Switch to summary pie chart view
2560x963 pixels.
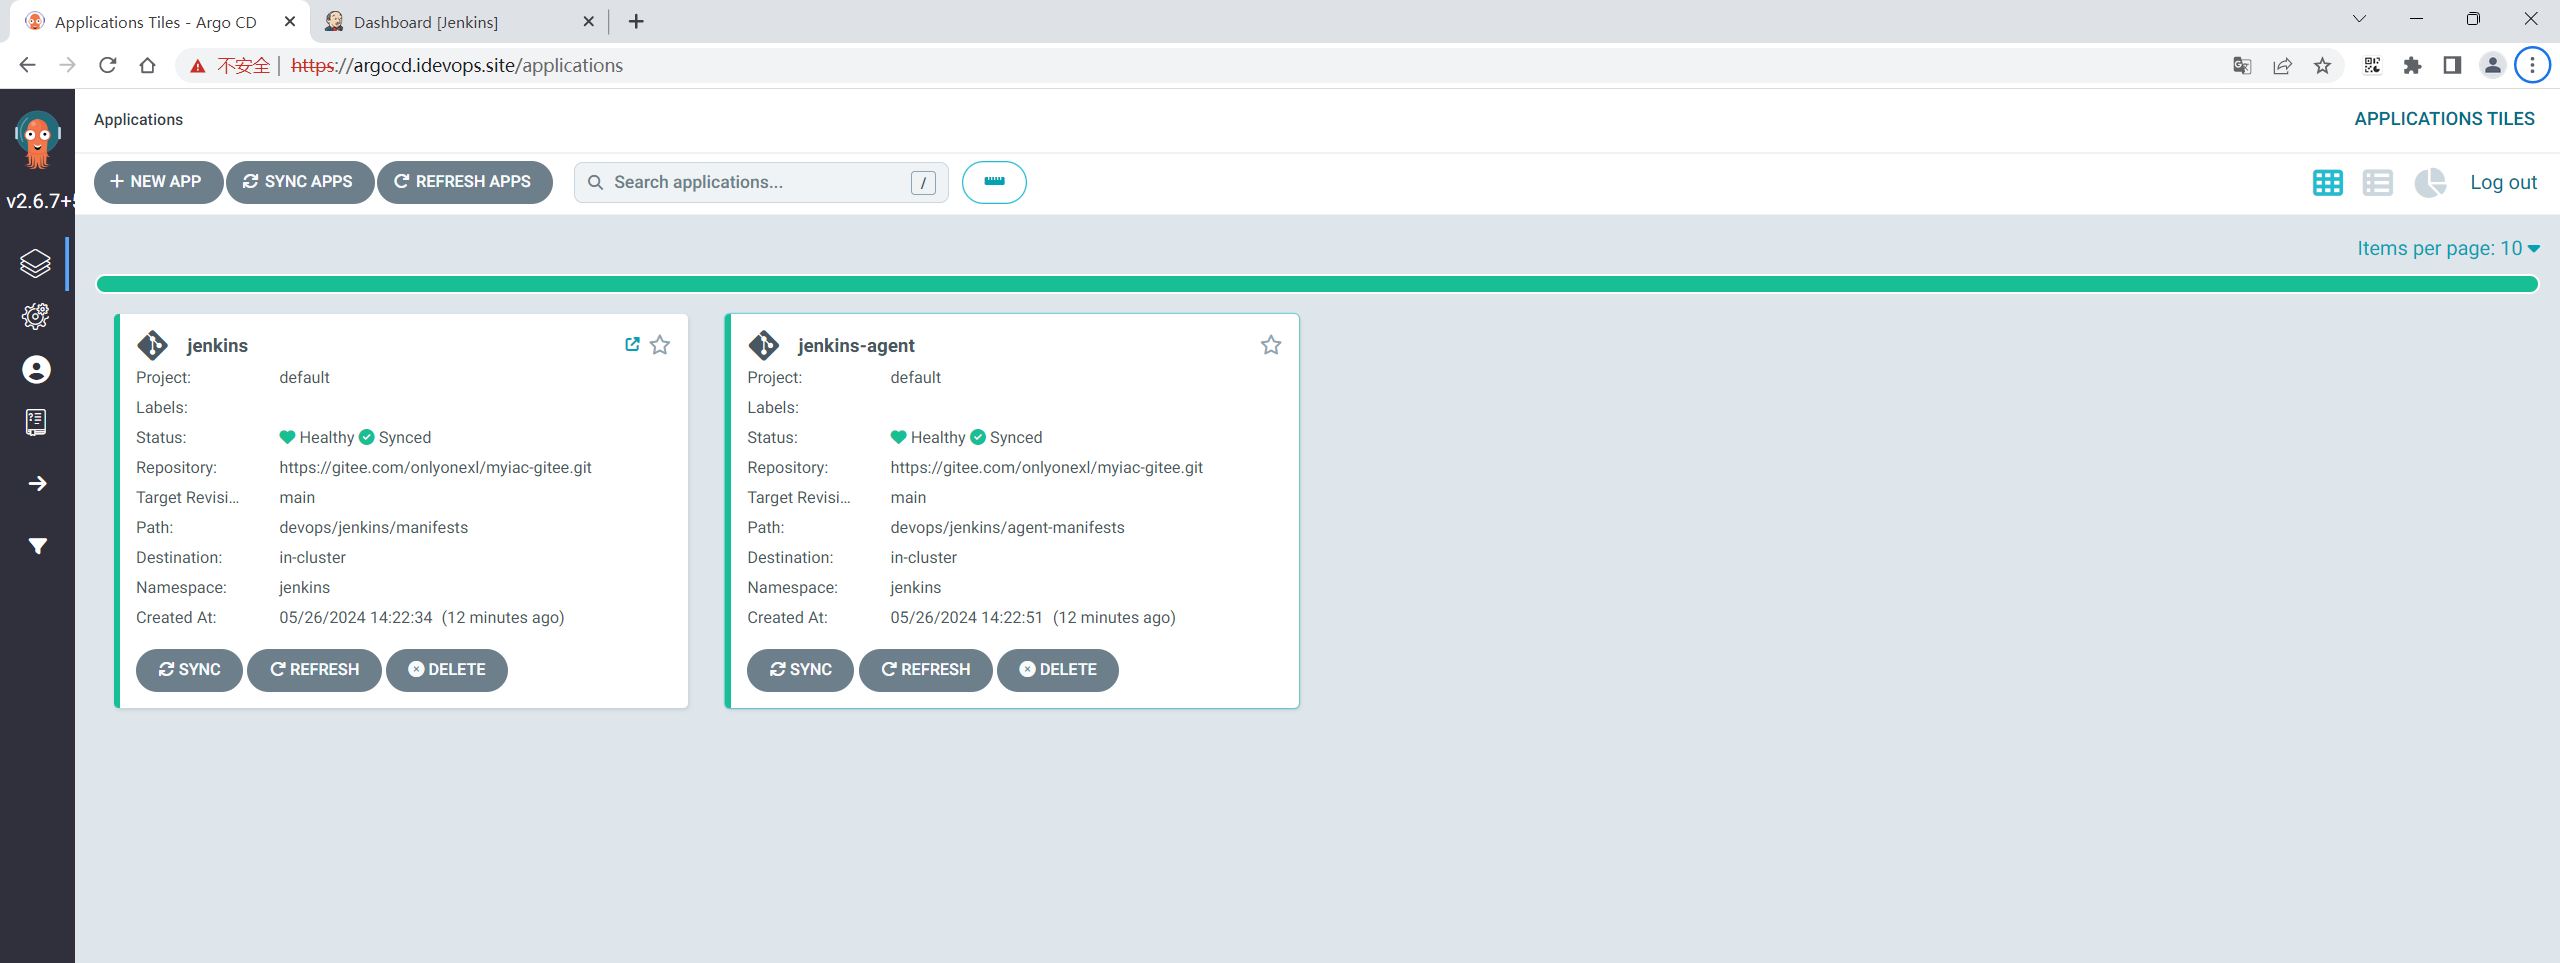coord(2429,183)
